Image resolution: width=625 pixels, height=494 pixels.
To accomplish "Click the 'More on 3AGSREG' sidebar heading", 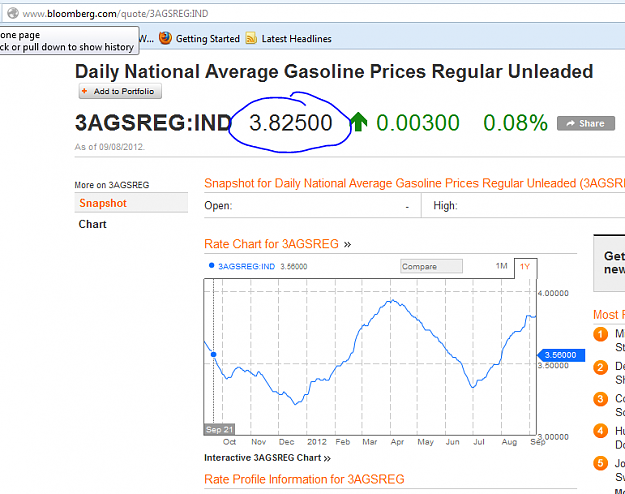I will pyautogui.click(x=112, y=185).
